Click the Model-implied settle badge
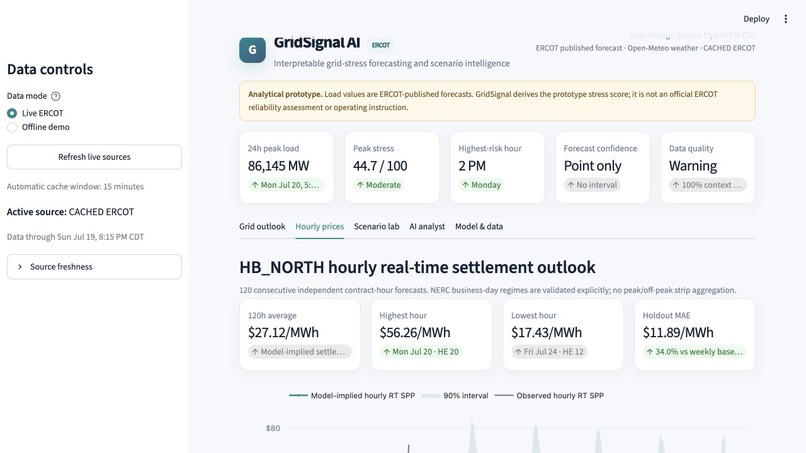 click(x=300, y=352)
